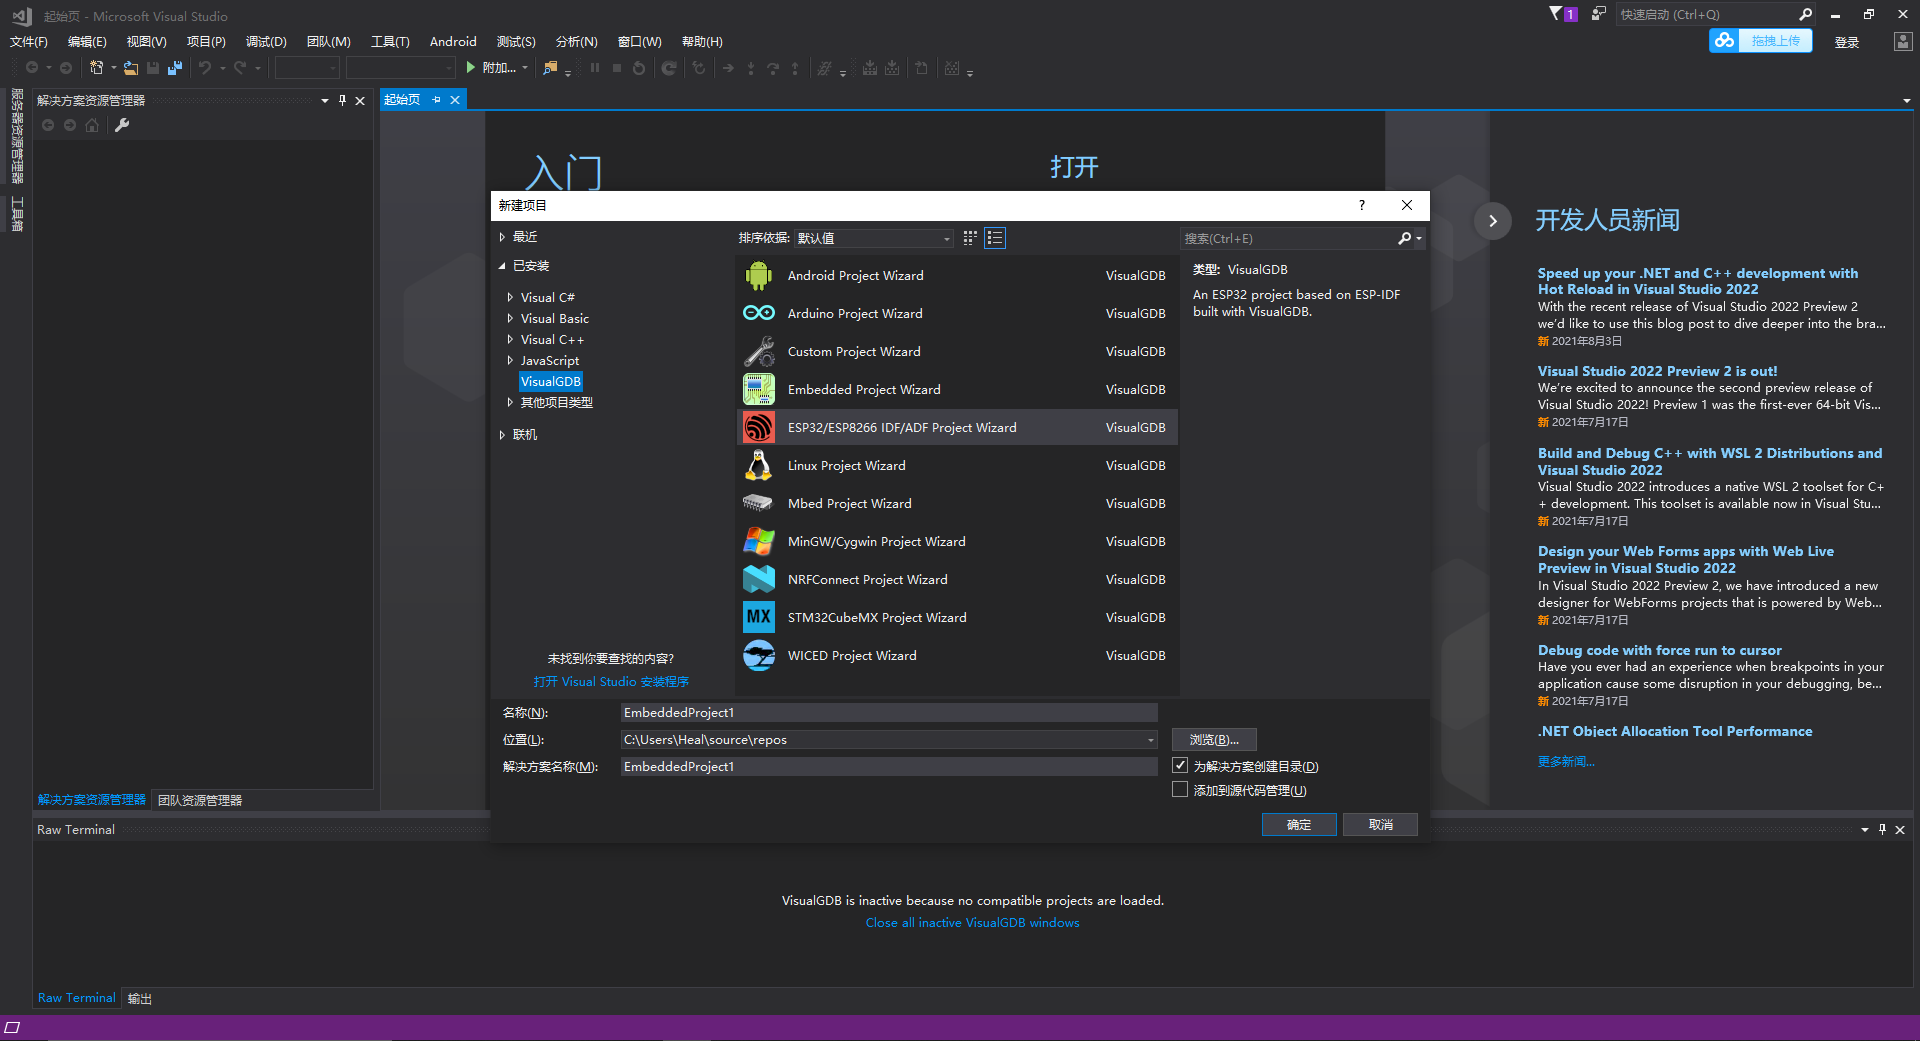1920x1041 pixels.
Task: Click the Quick Launch search magnifier icon
Action: (1805, 14)
